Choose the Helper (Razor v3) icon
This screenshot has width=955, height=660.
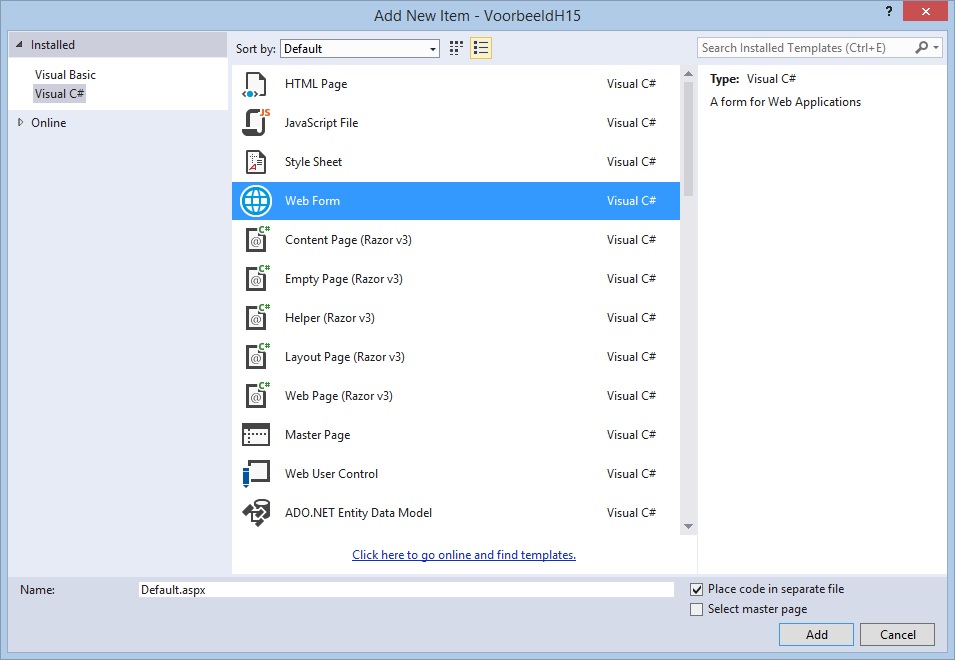[x=257, y=317]
